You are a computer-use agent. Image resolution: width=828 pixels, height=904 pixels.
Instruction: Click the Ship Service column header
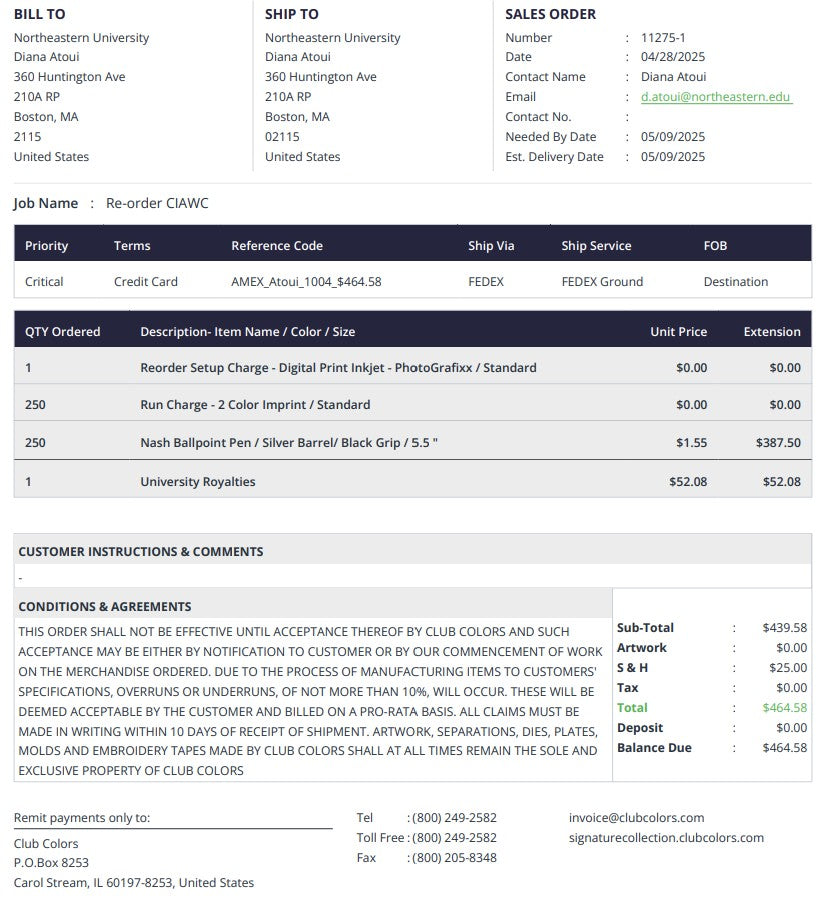[596, 246]
